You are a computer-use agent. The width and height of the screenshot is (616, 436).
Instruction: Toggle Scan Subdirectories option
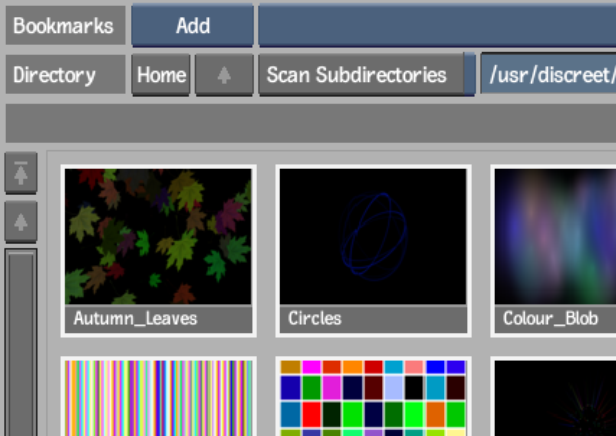367,75
